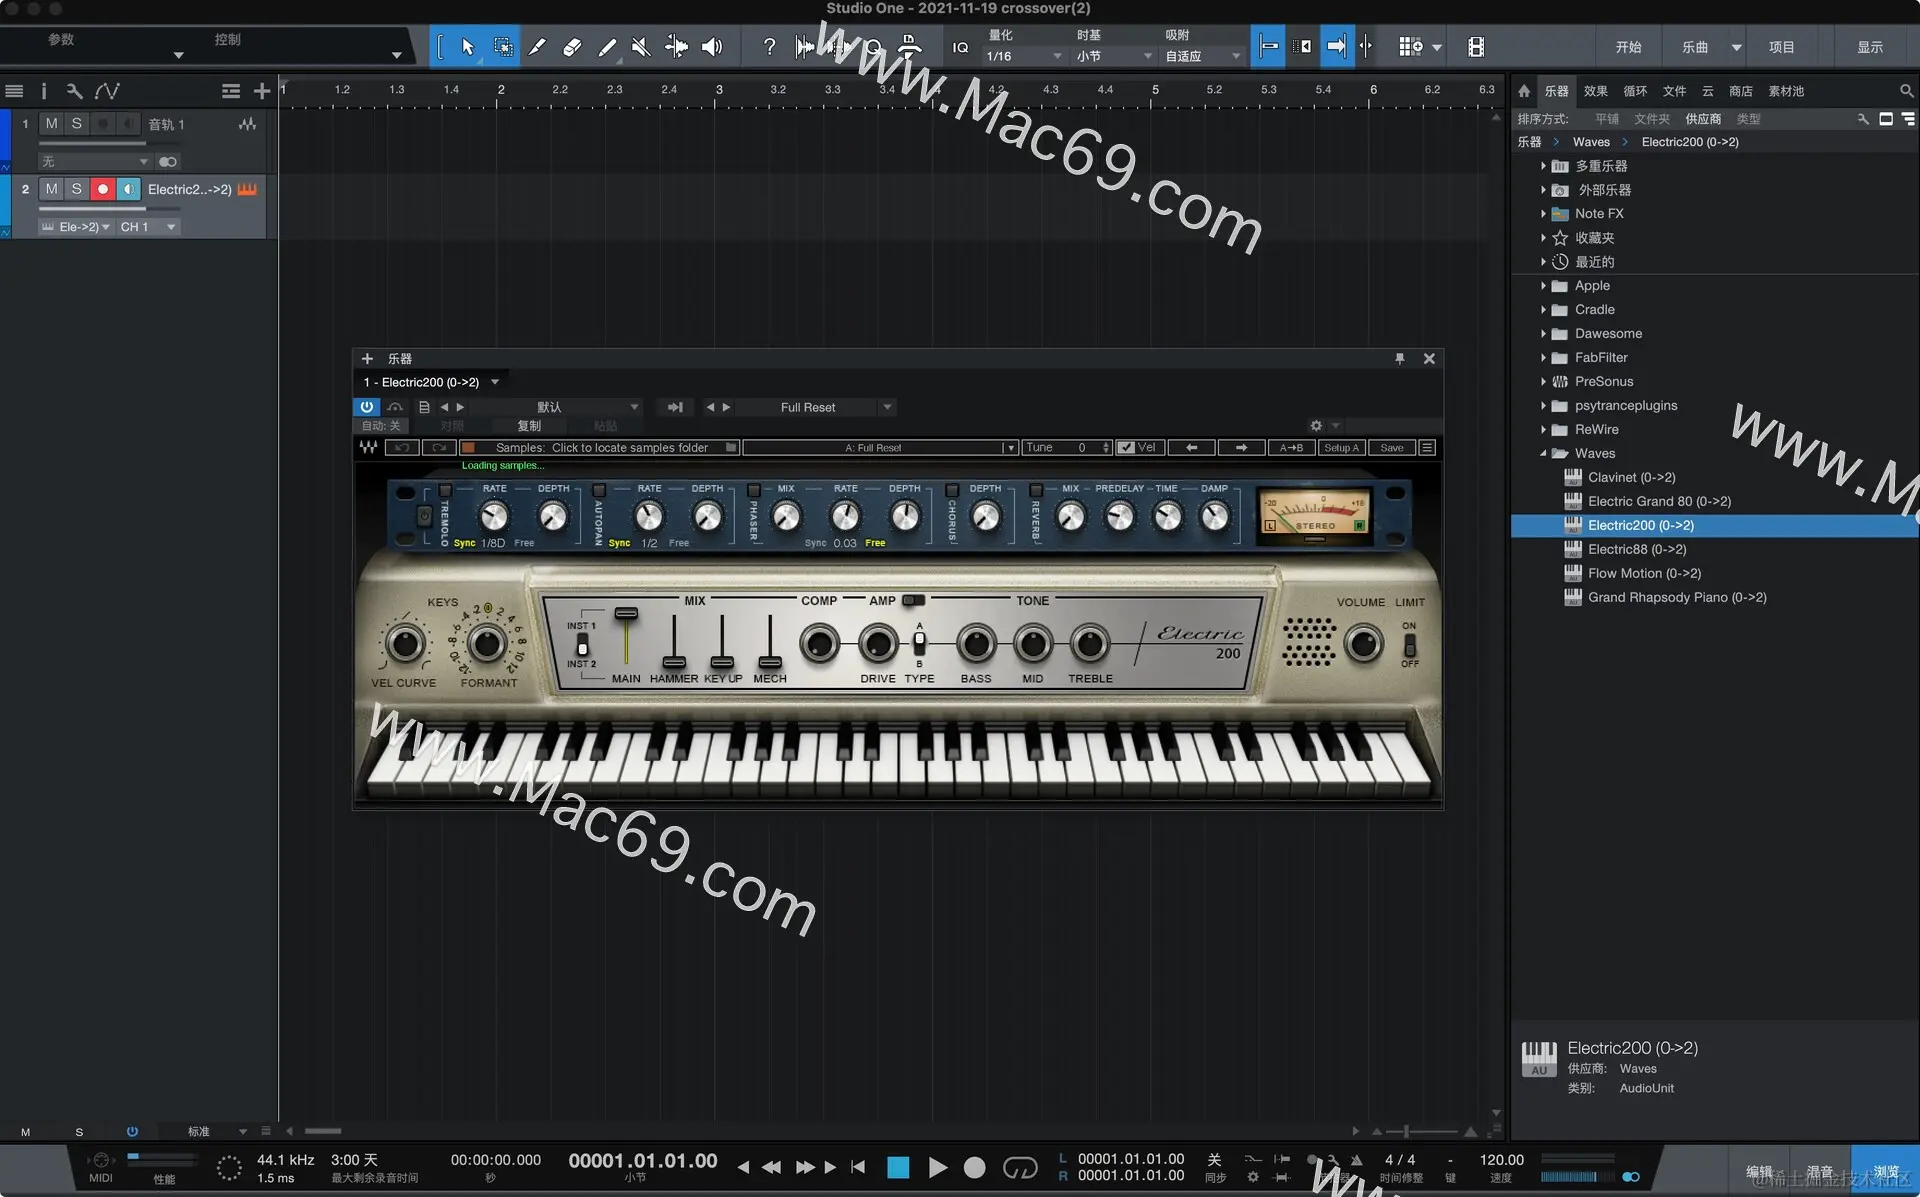Switch to the 循环 browser tab
The width and height of the screenshot is (1920, 1197).
[1635, 91]
